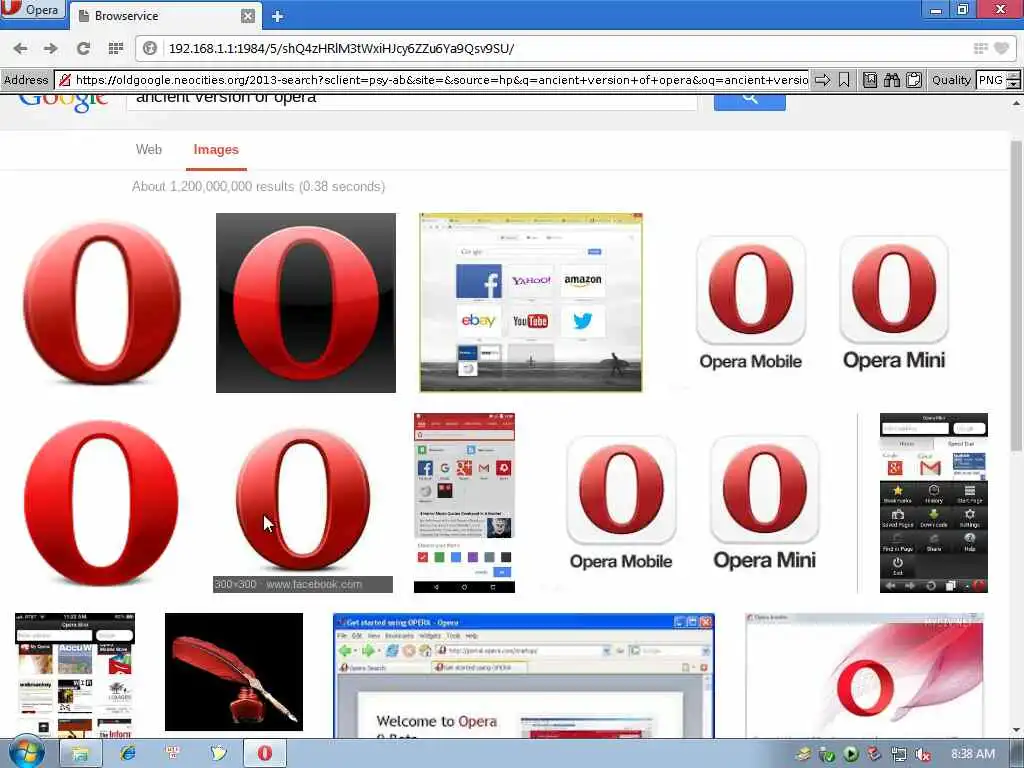
Task: Select the Images results tab
Action: click(216, 150)
